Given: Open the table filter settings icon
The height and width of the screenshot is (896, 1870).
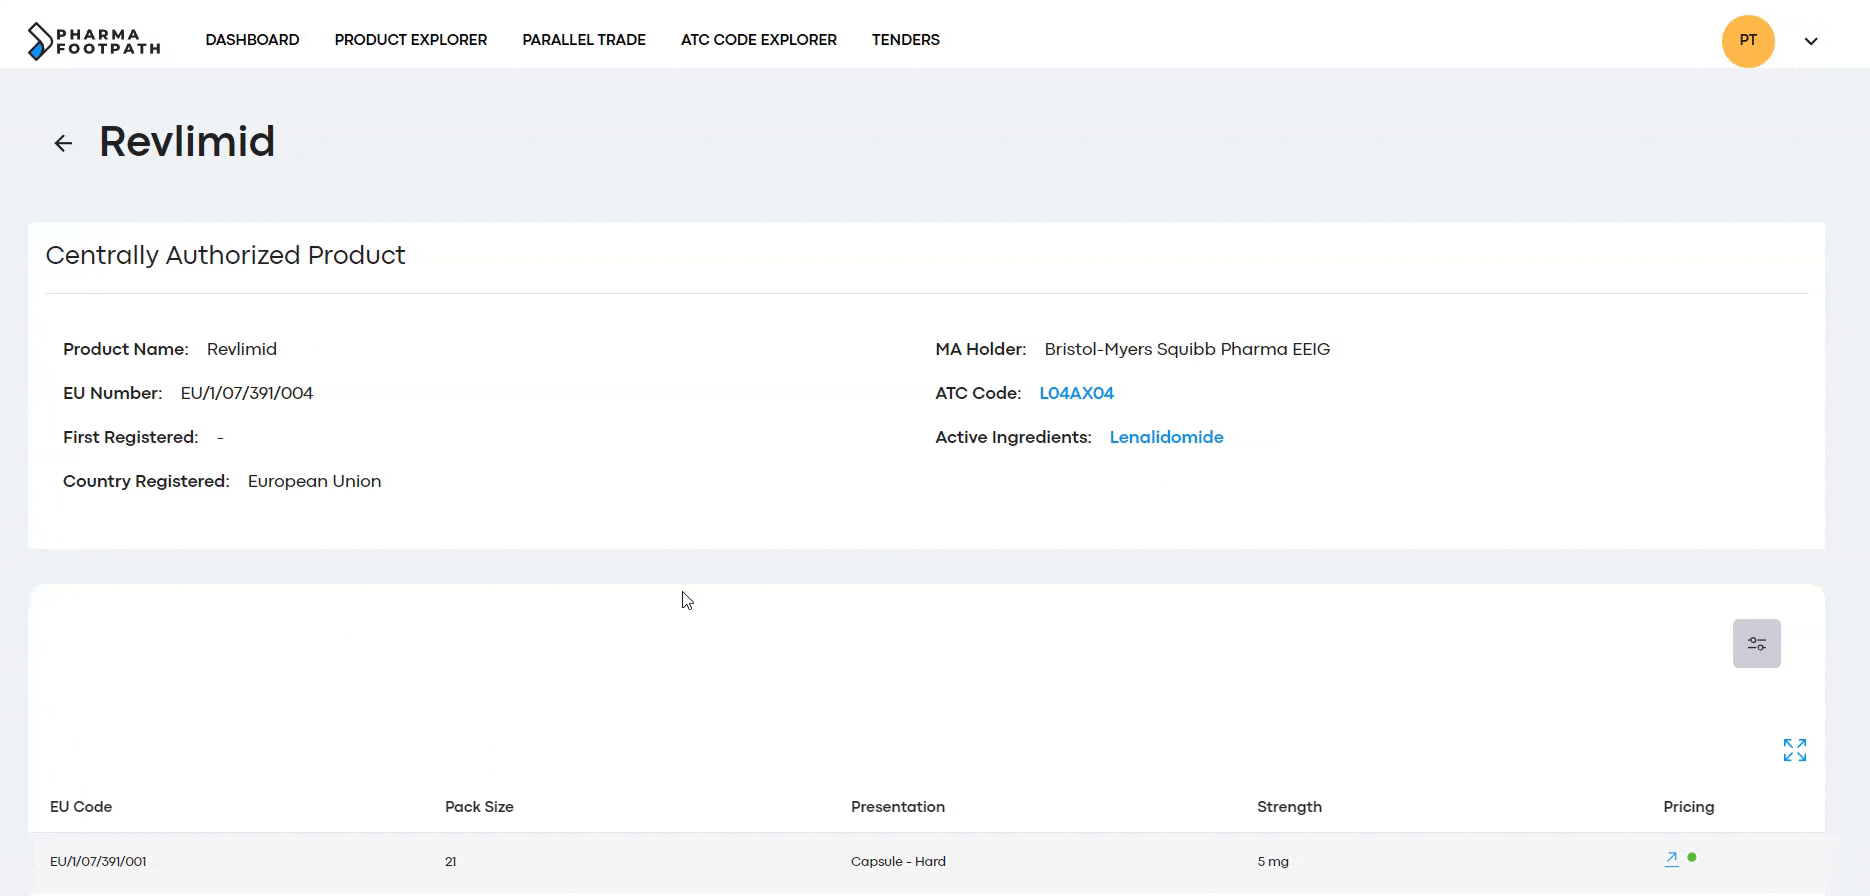Looking at the screenshot, I should point(1756,644).
